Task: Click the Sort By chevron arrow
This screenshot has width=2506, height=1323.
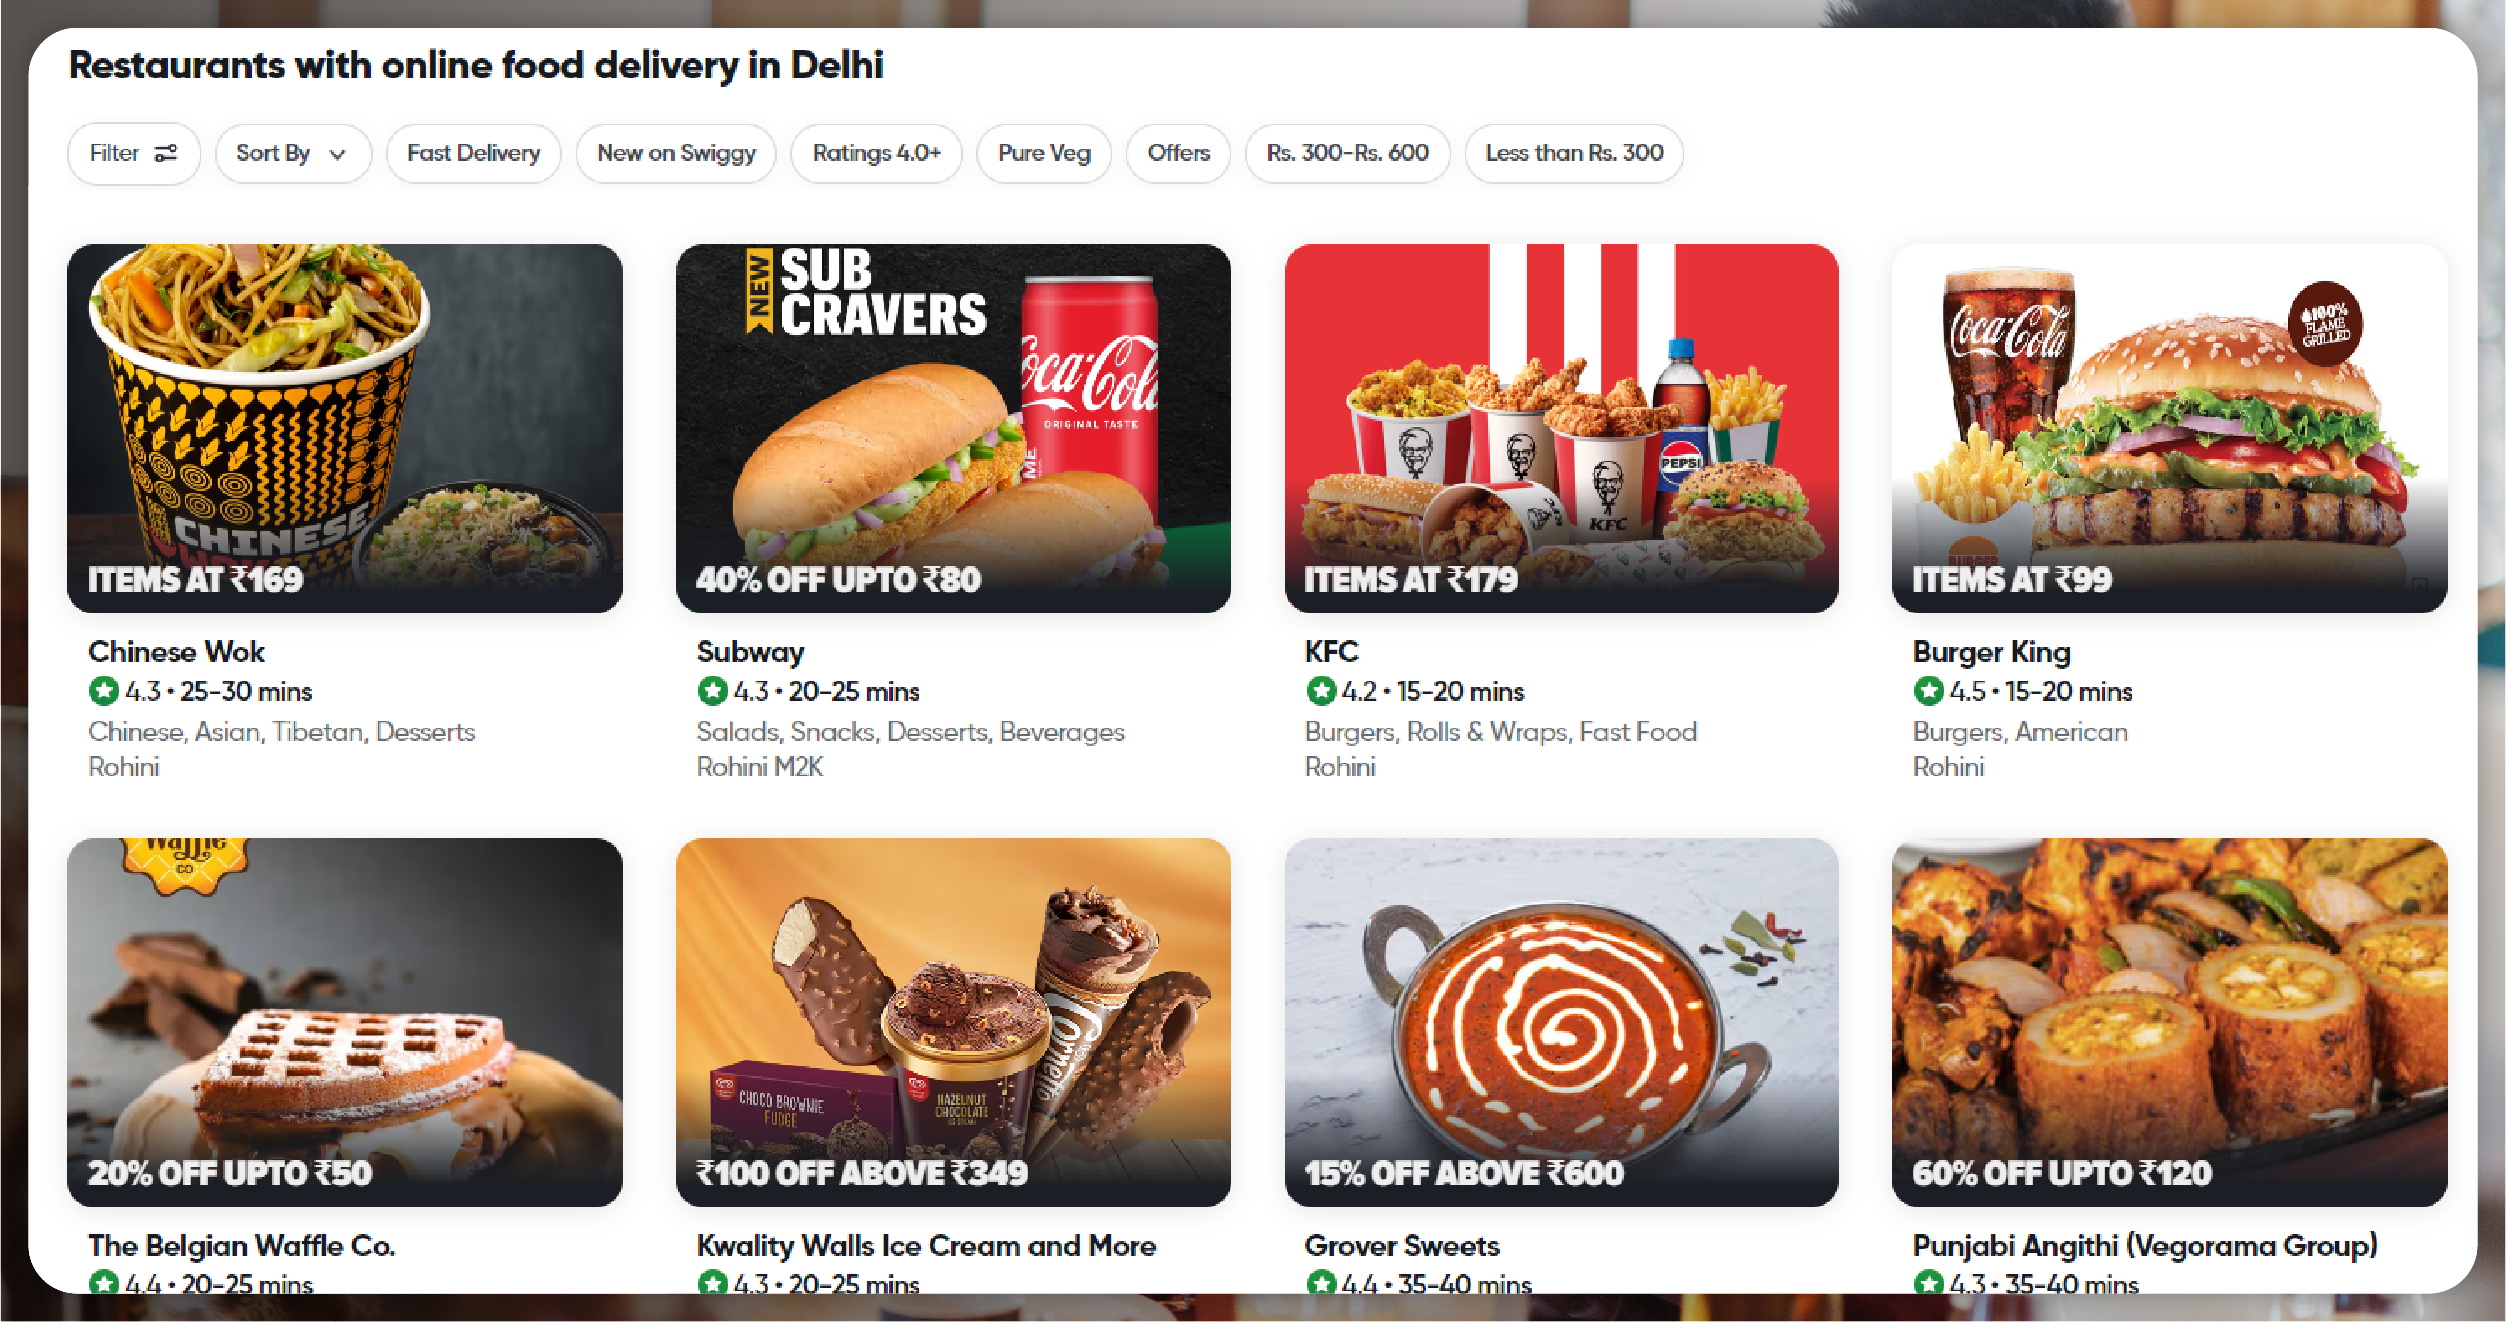Action: (338, 154)
